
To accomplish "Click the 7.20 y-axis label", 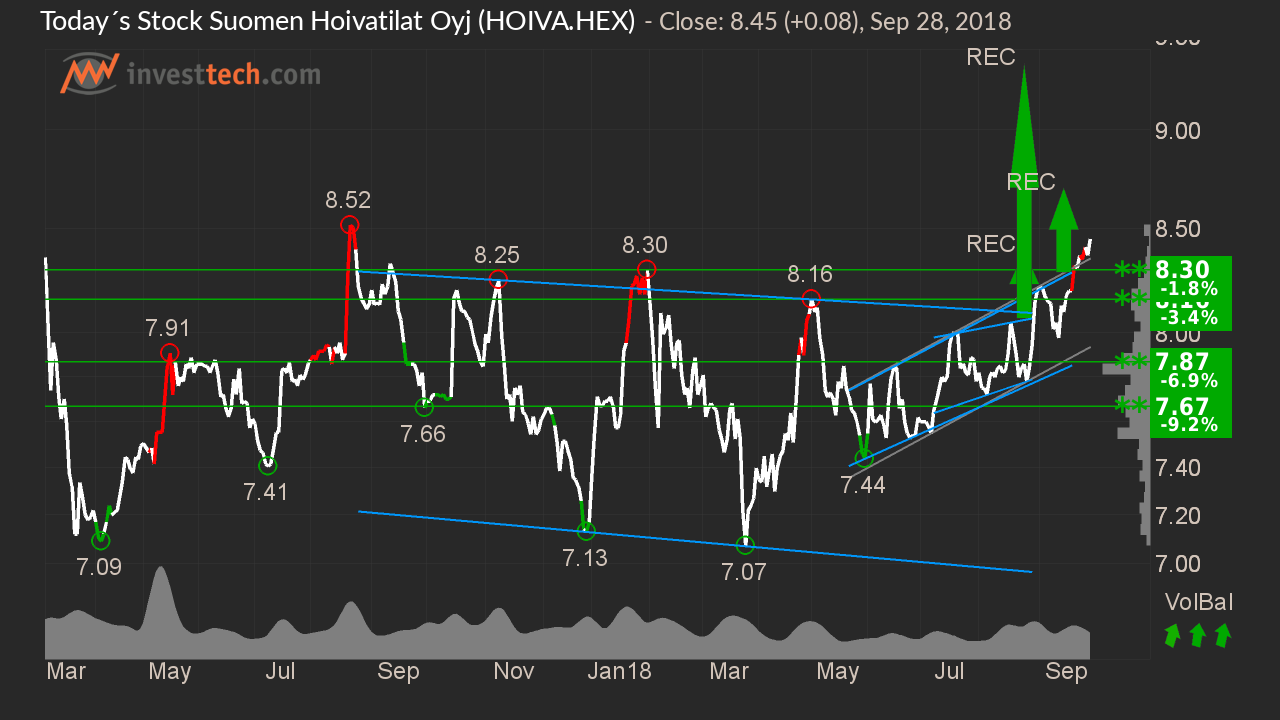I will [x=1178, y=515].
